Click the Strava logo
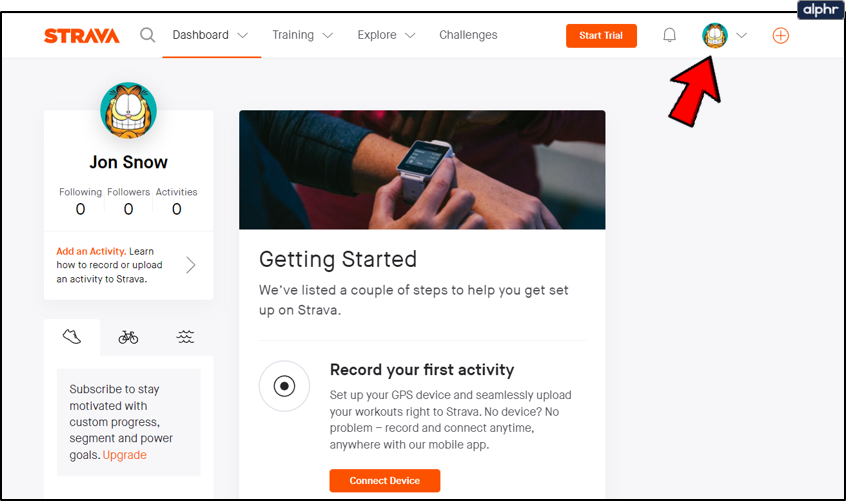 (x=81, y=36)
